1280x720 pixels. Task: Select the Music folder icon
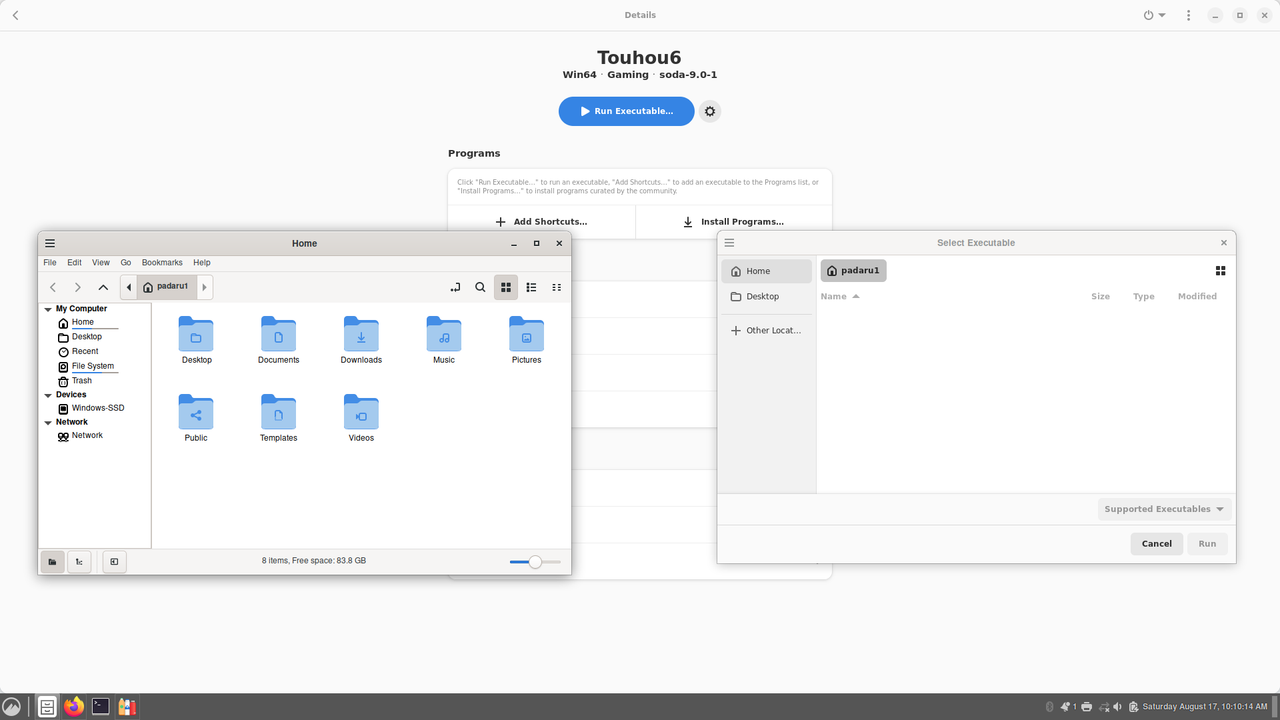click(x=444, y=340)
